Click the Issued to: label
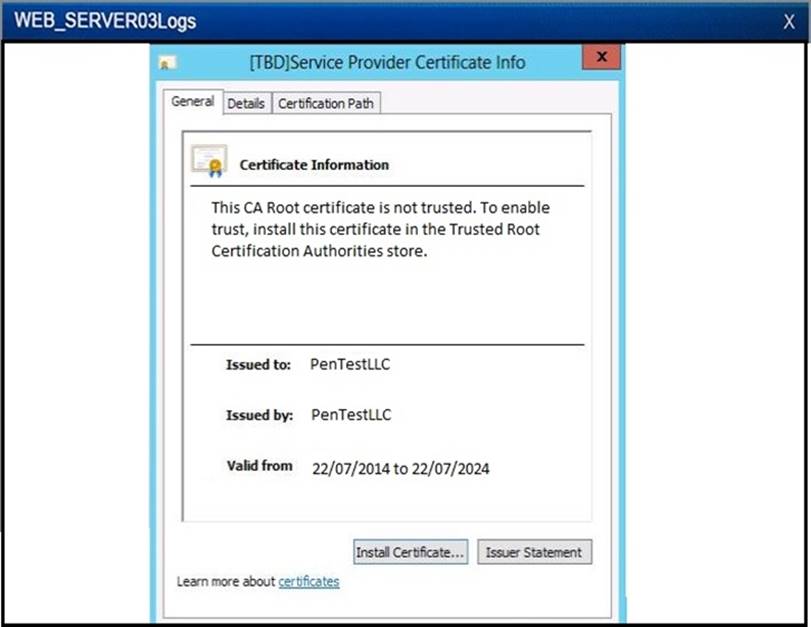The image size is (811, 627). 258,365
